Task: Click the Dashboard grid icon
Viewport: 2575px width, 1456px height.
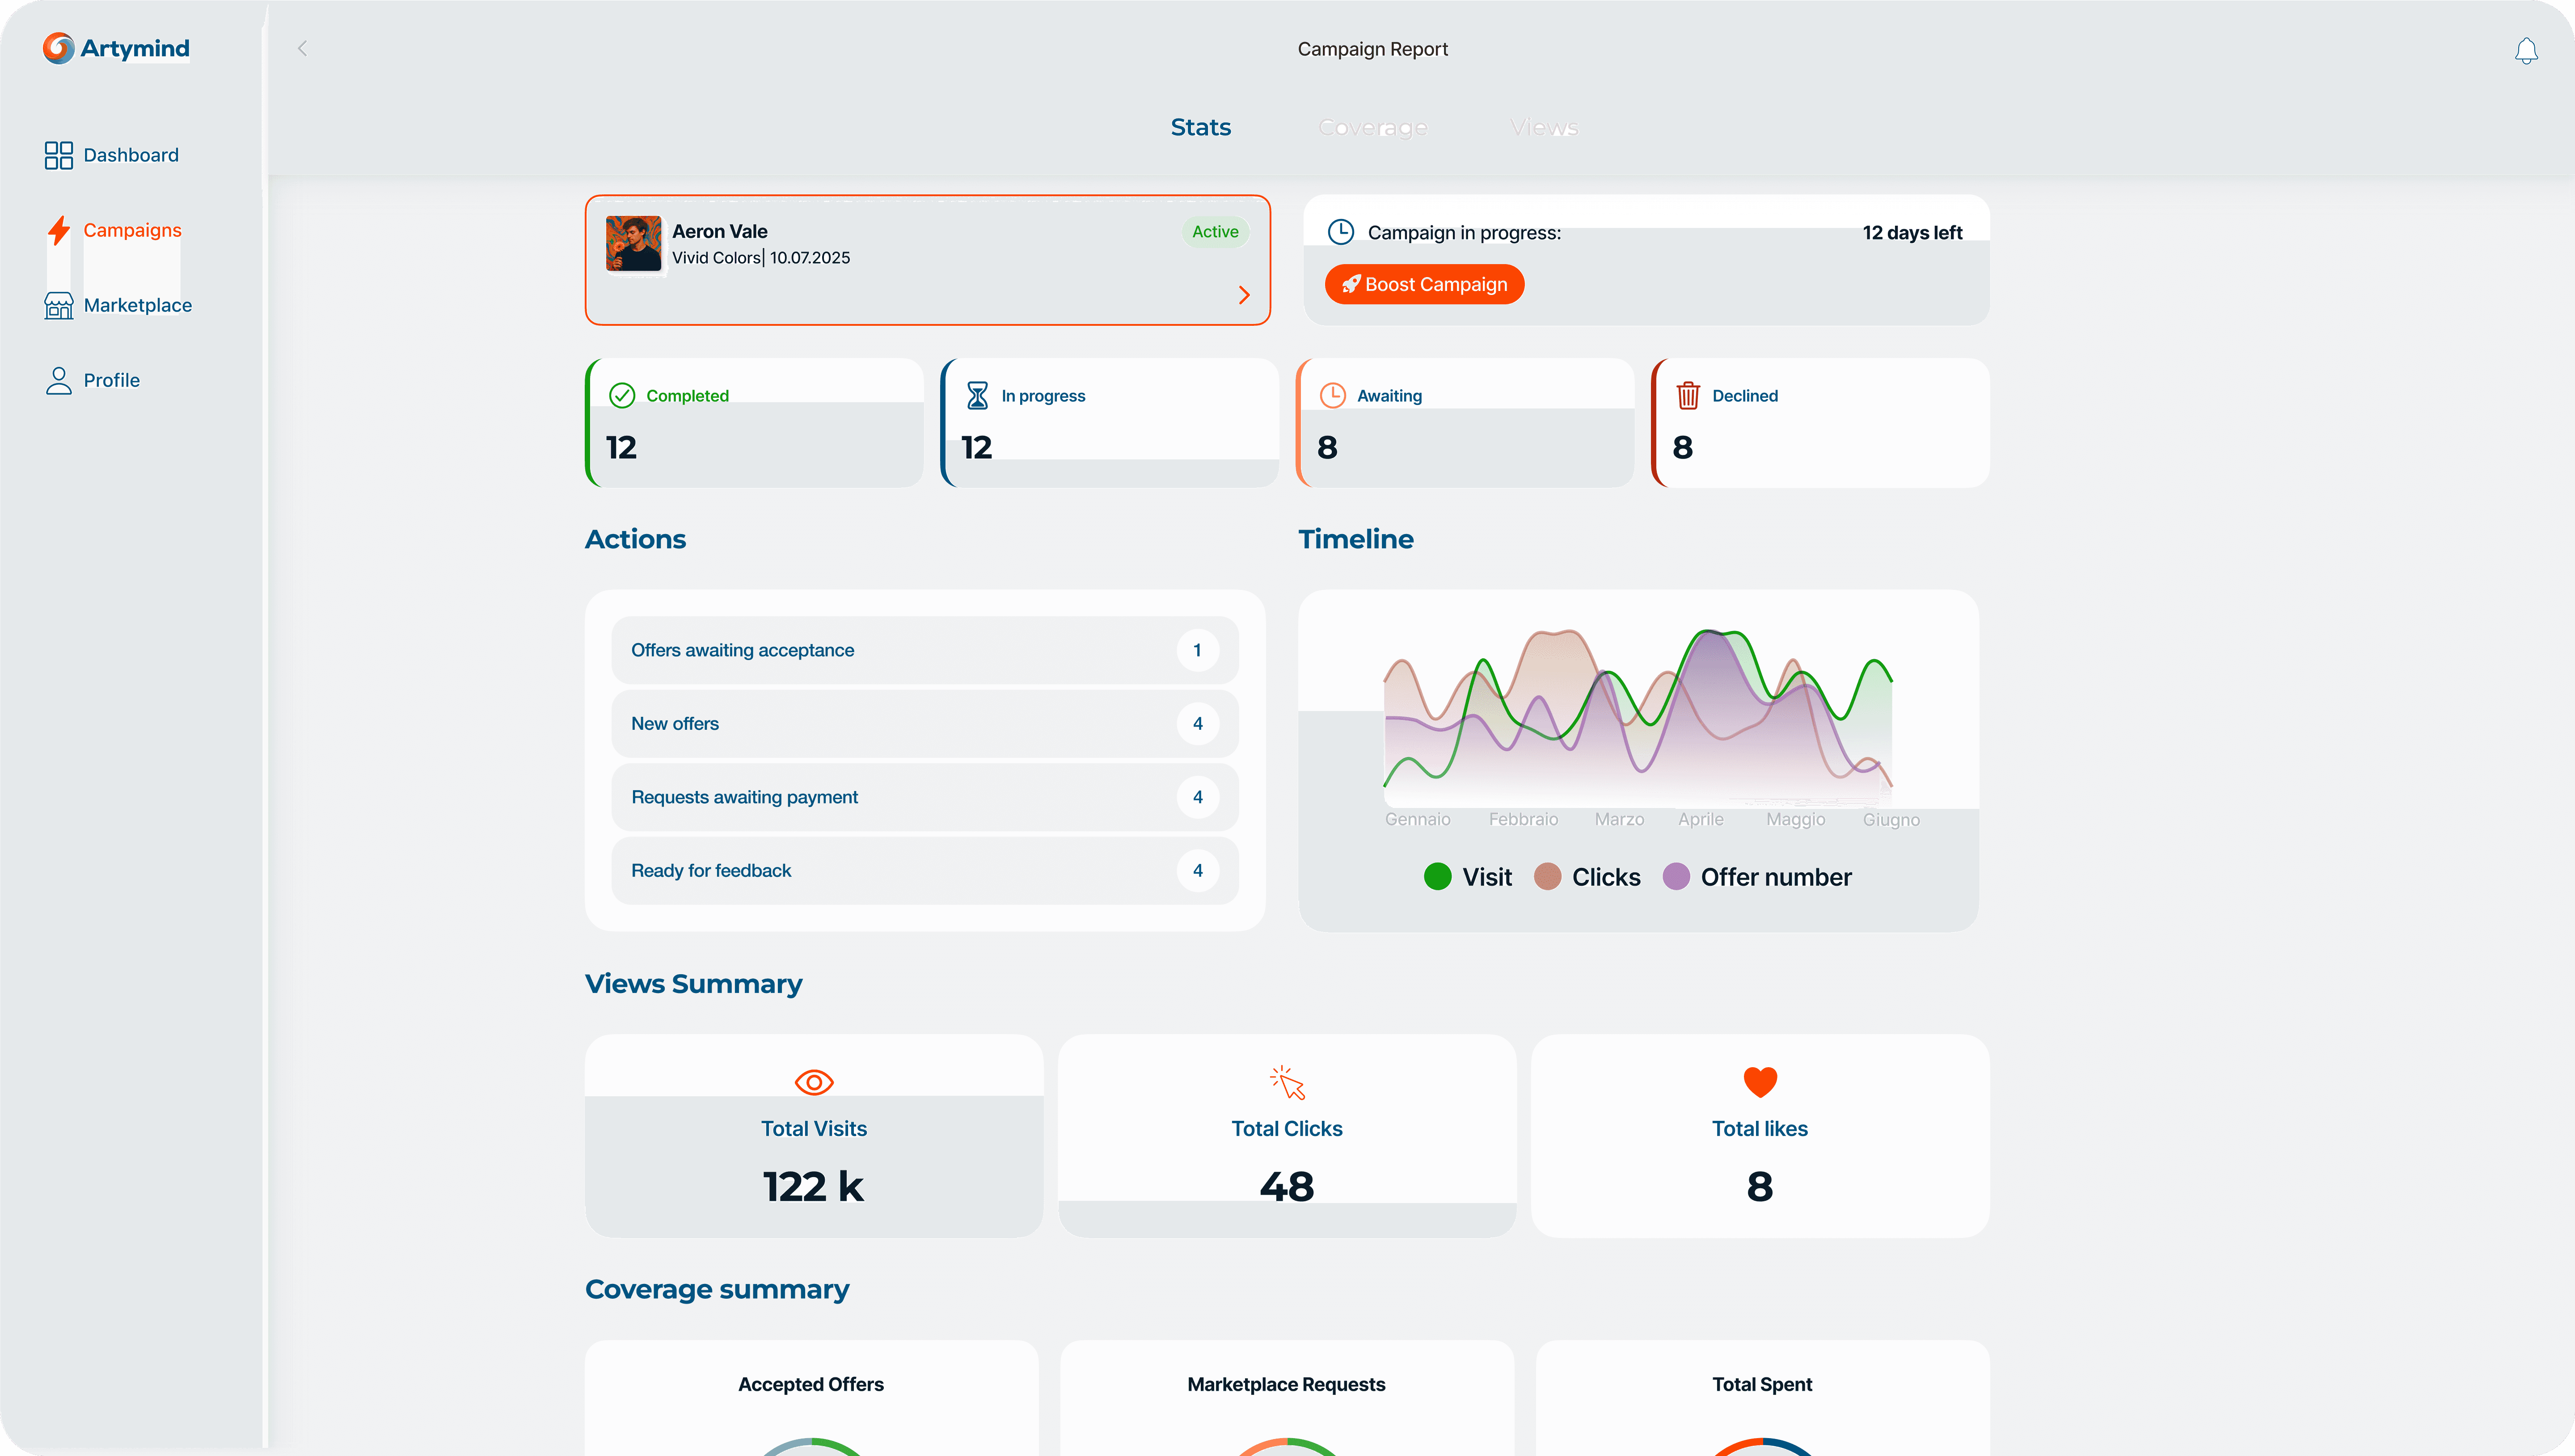Action: [x=59, y=155]
